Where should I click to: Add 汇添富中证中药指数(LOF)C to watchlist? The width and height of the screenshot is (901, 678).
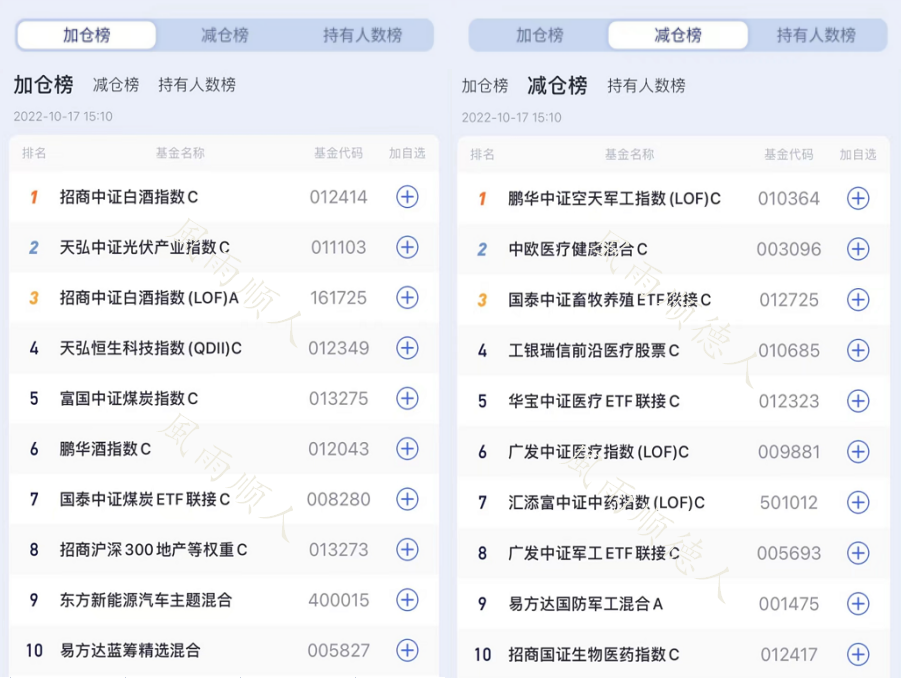pos(858,503)
